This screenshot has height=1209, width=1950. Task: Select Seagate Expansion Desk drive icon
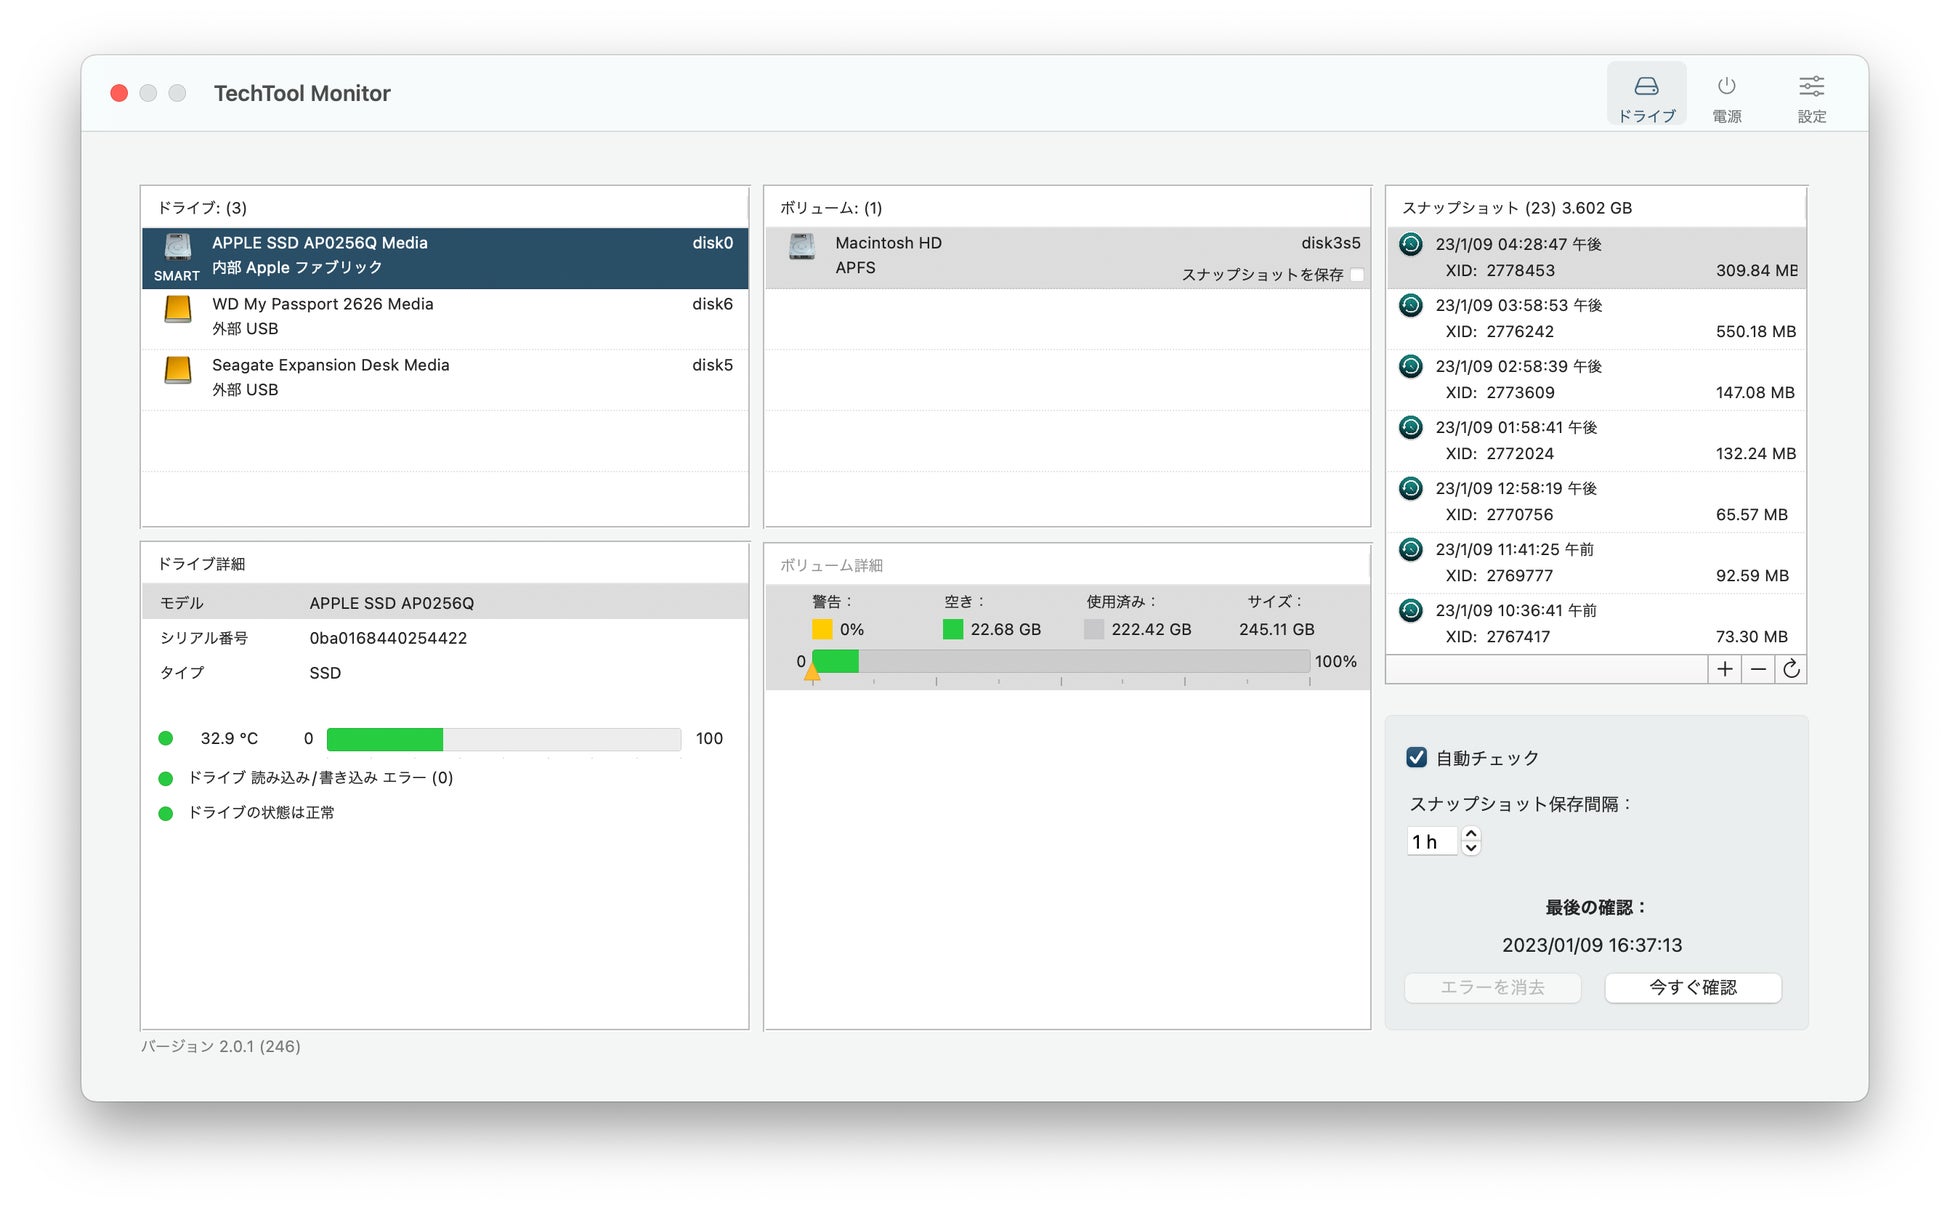click(x=178, y=371)
